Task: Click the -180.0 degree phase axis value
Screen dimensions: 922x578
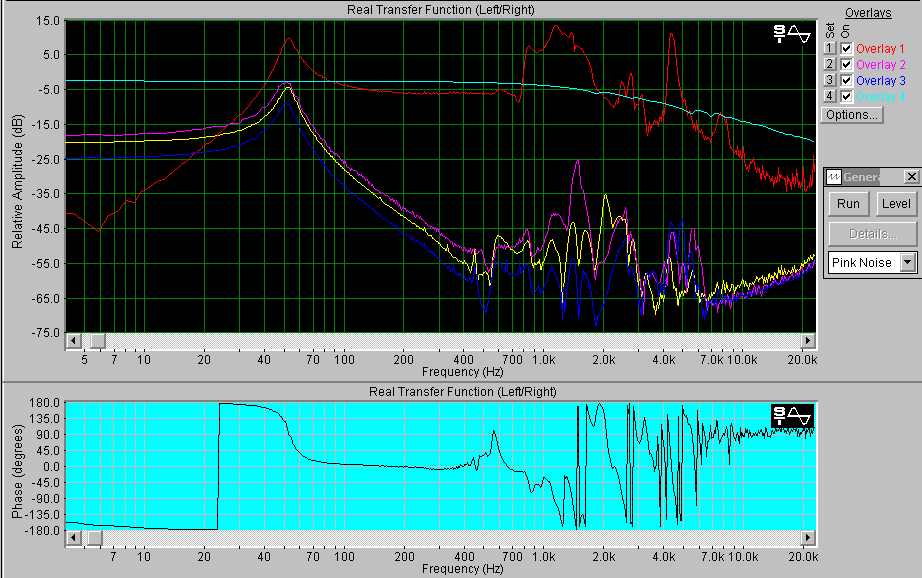Action: 42,530
